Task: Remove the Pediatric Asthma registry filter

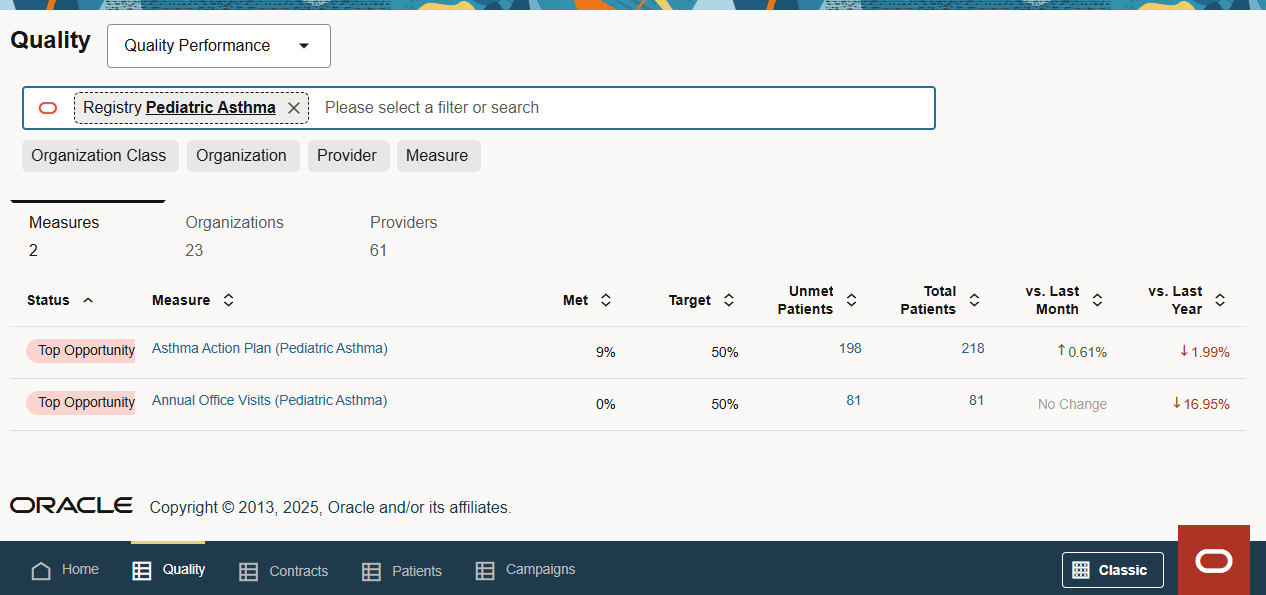Action: click(x=293, y=107)
